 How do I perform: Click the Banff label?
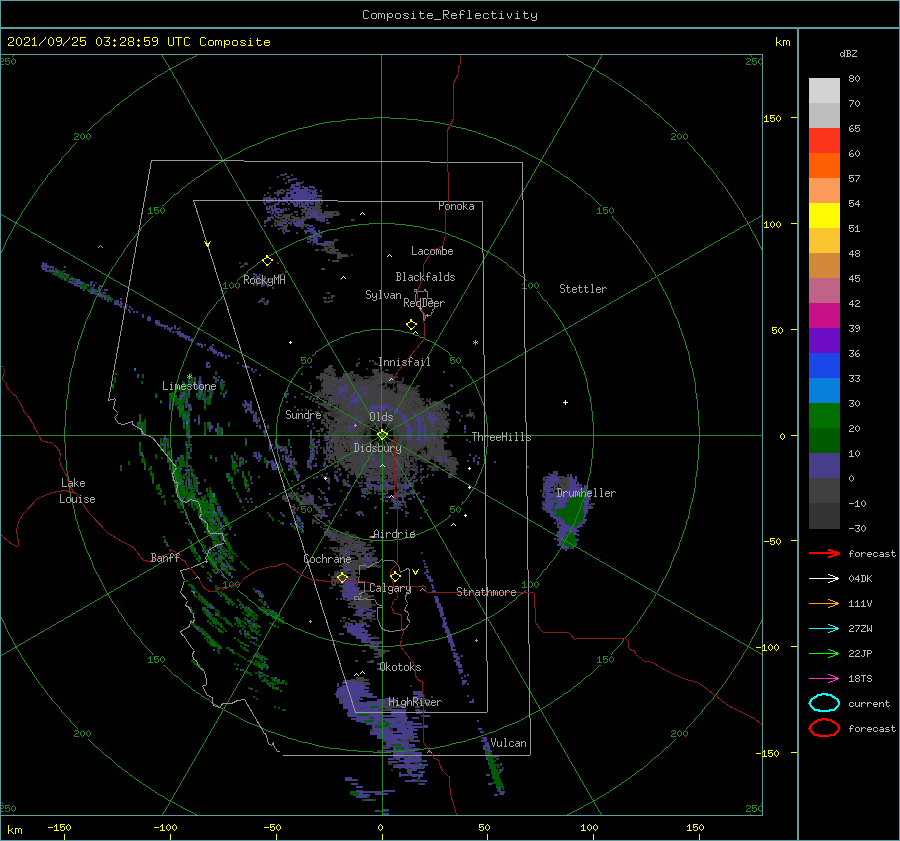[165, 557]
